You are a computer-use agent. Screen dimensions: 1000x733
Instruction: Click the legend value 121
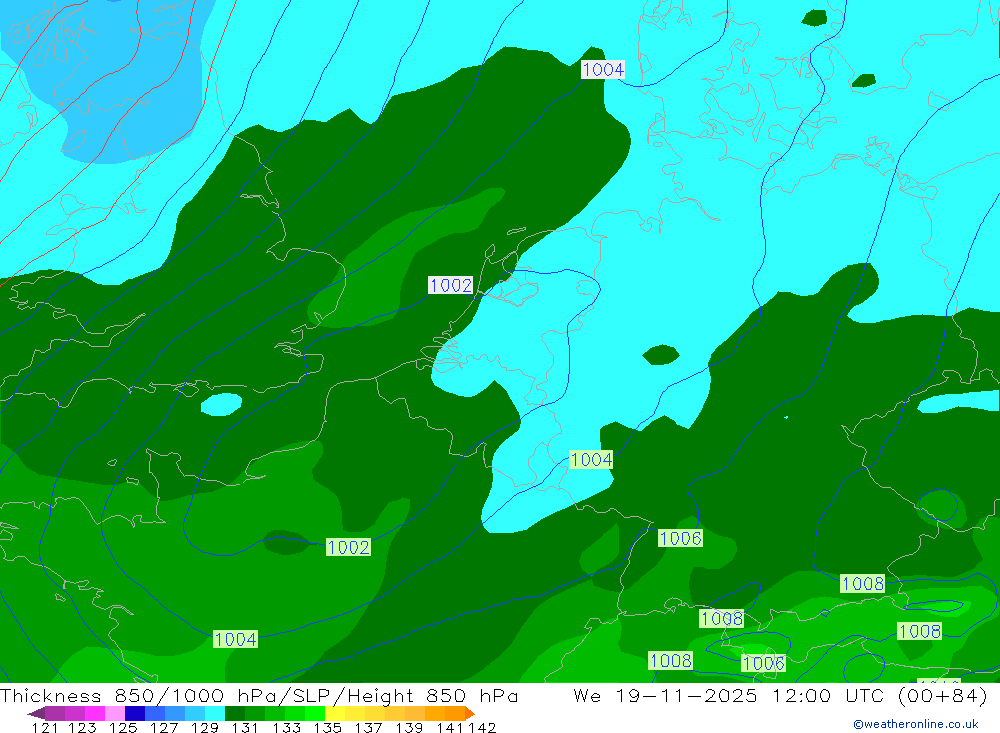[x=45, y=727]
